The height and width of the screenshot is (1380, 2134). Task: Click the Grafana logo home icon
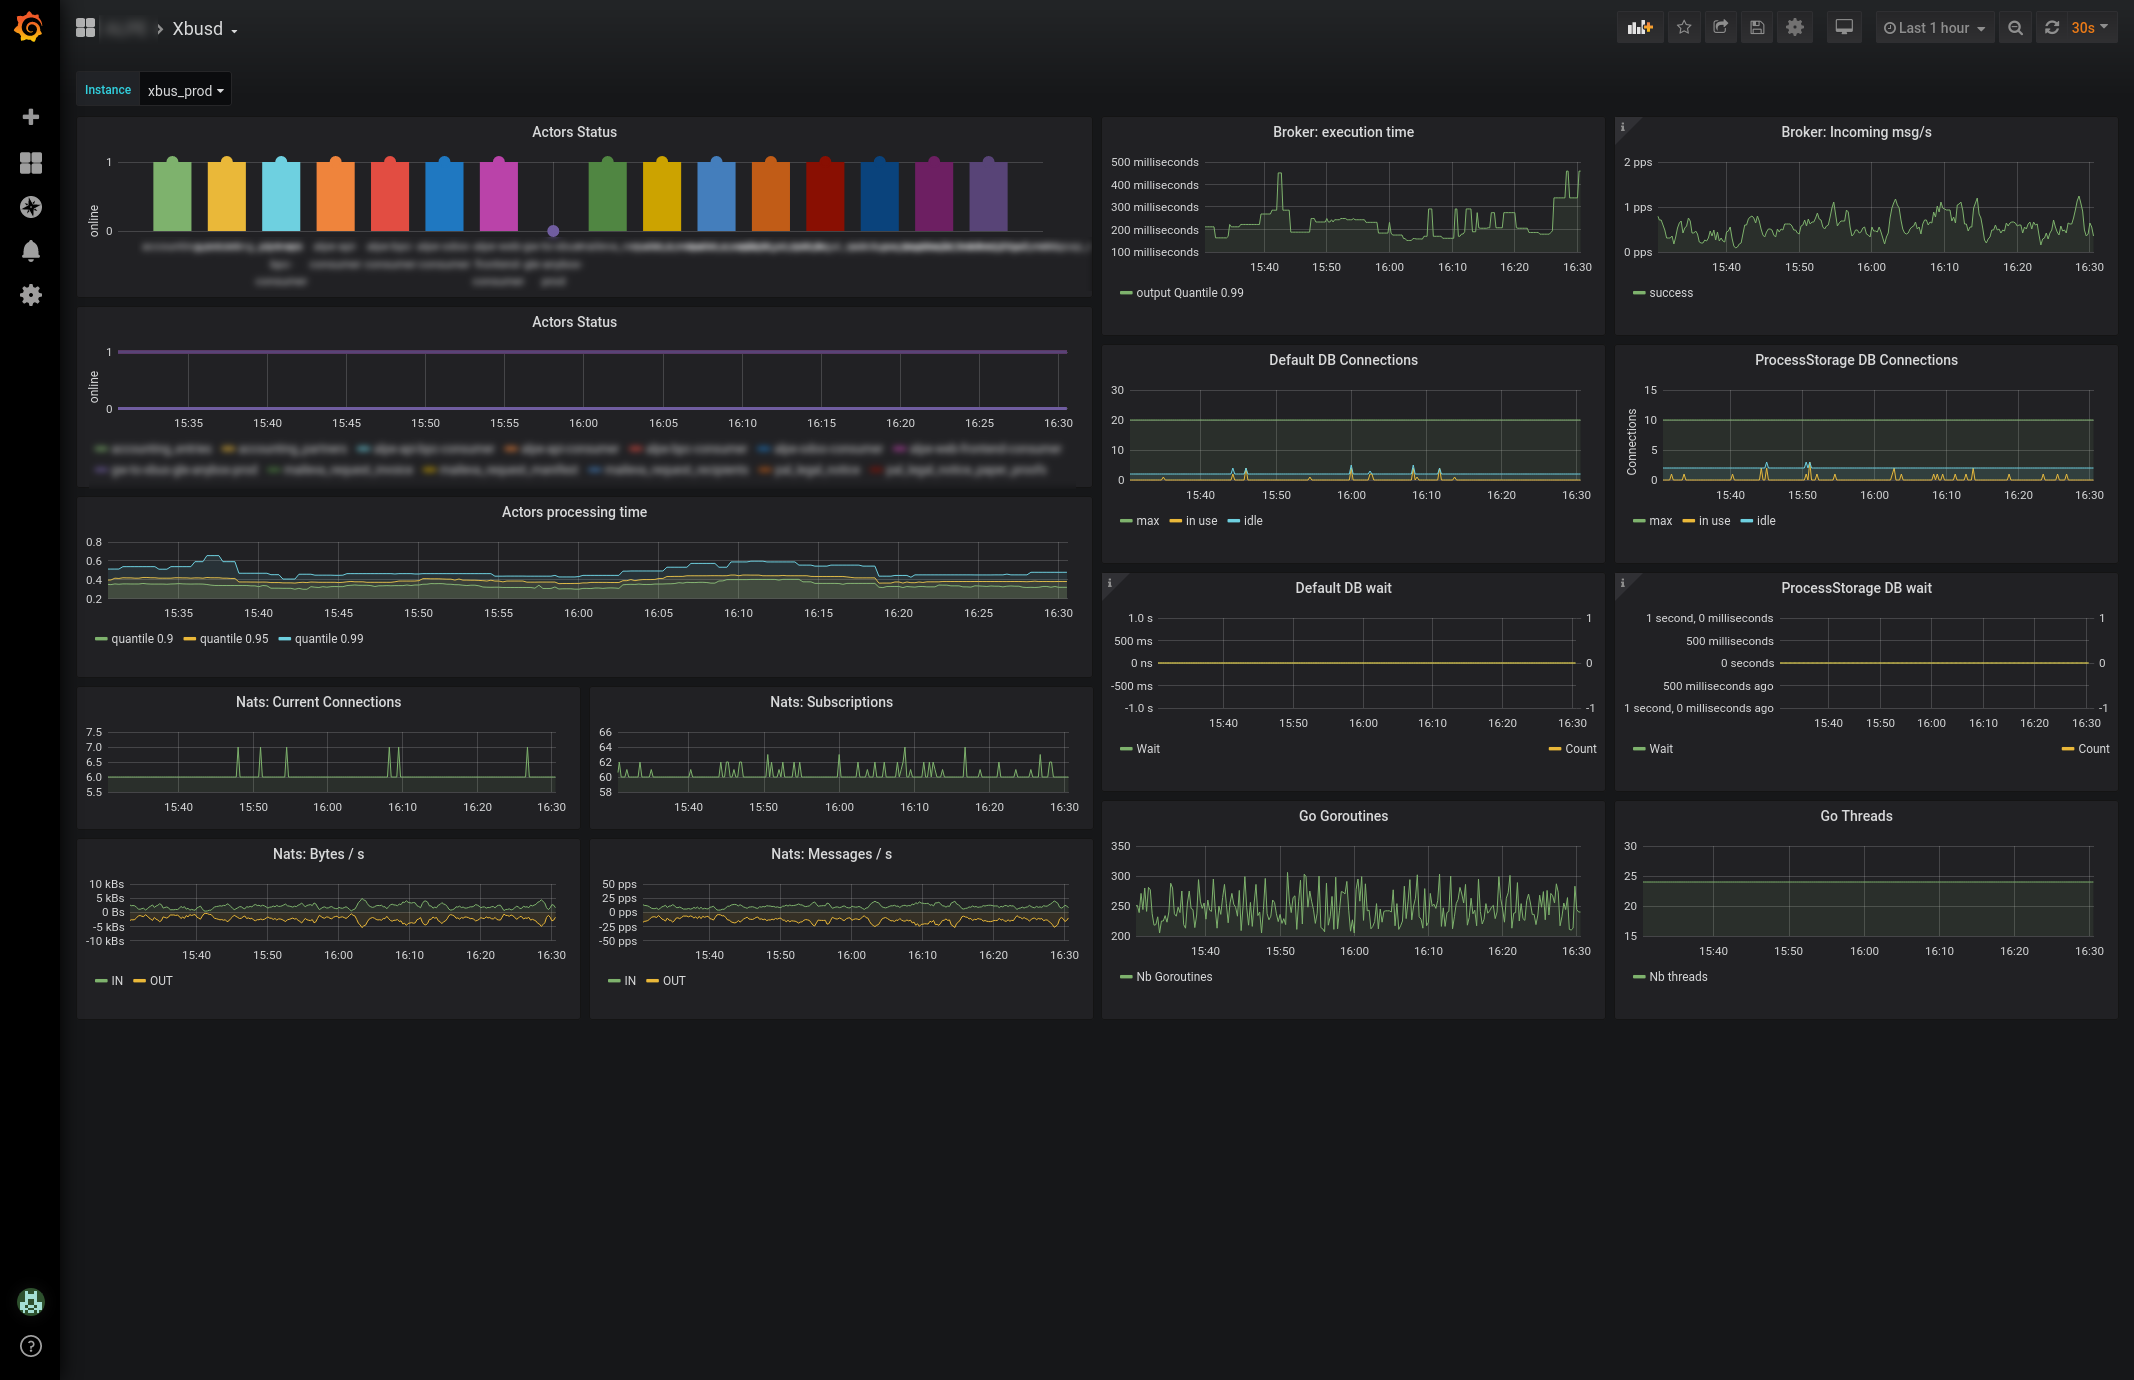pos(29,27)
